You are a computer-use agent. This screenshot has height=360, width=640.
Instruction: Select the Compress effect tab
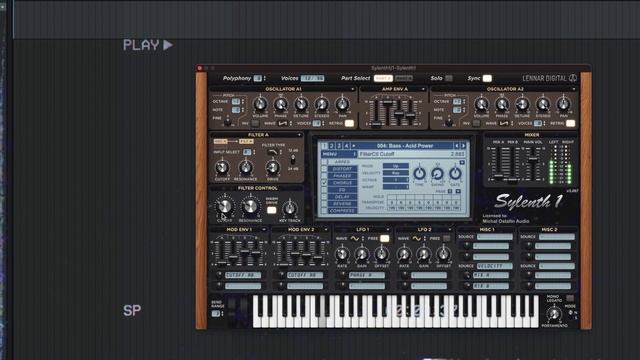tap(342, 211)
